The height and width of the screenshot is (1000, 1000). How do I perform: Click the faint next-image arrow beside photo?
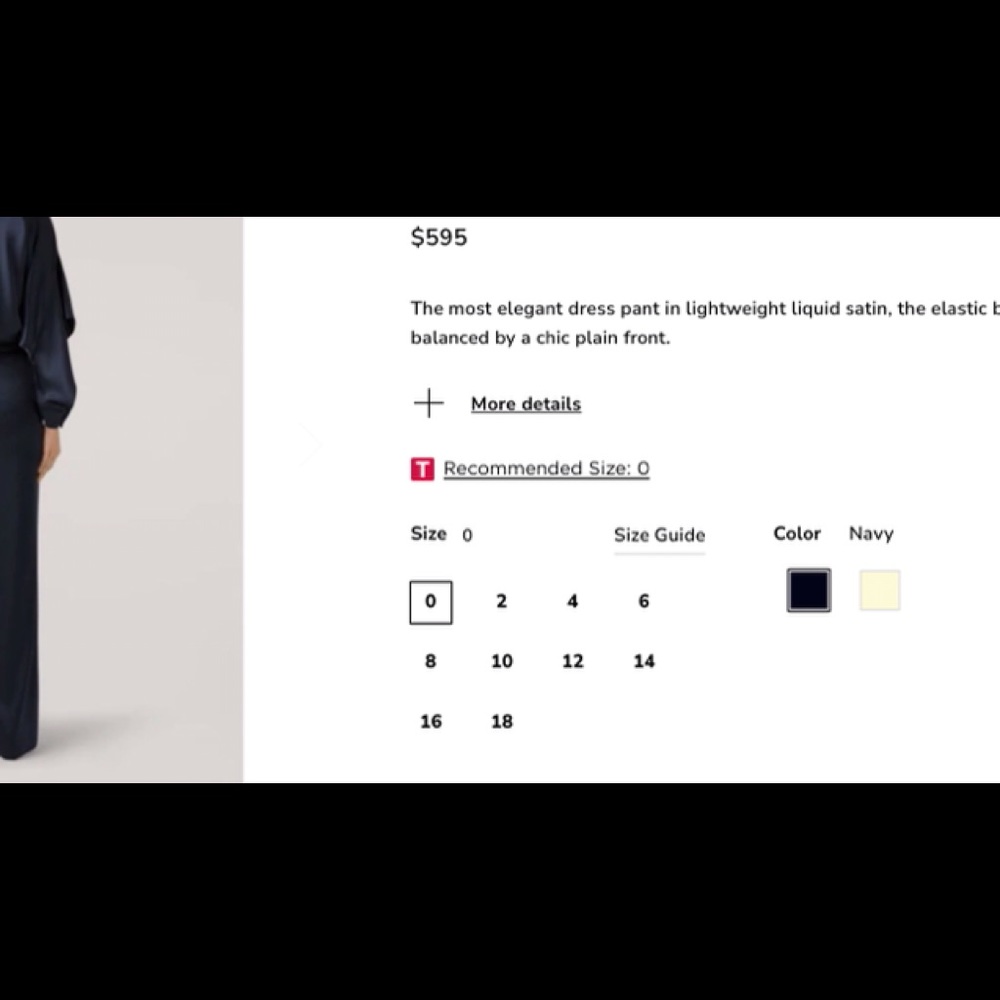(x=309, y=444)
